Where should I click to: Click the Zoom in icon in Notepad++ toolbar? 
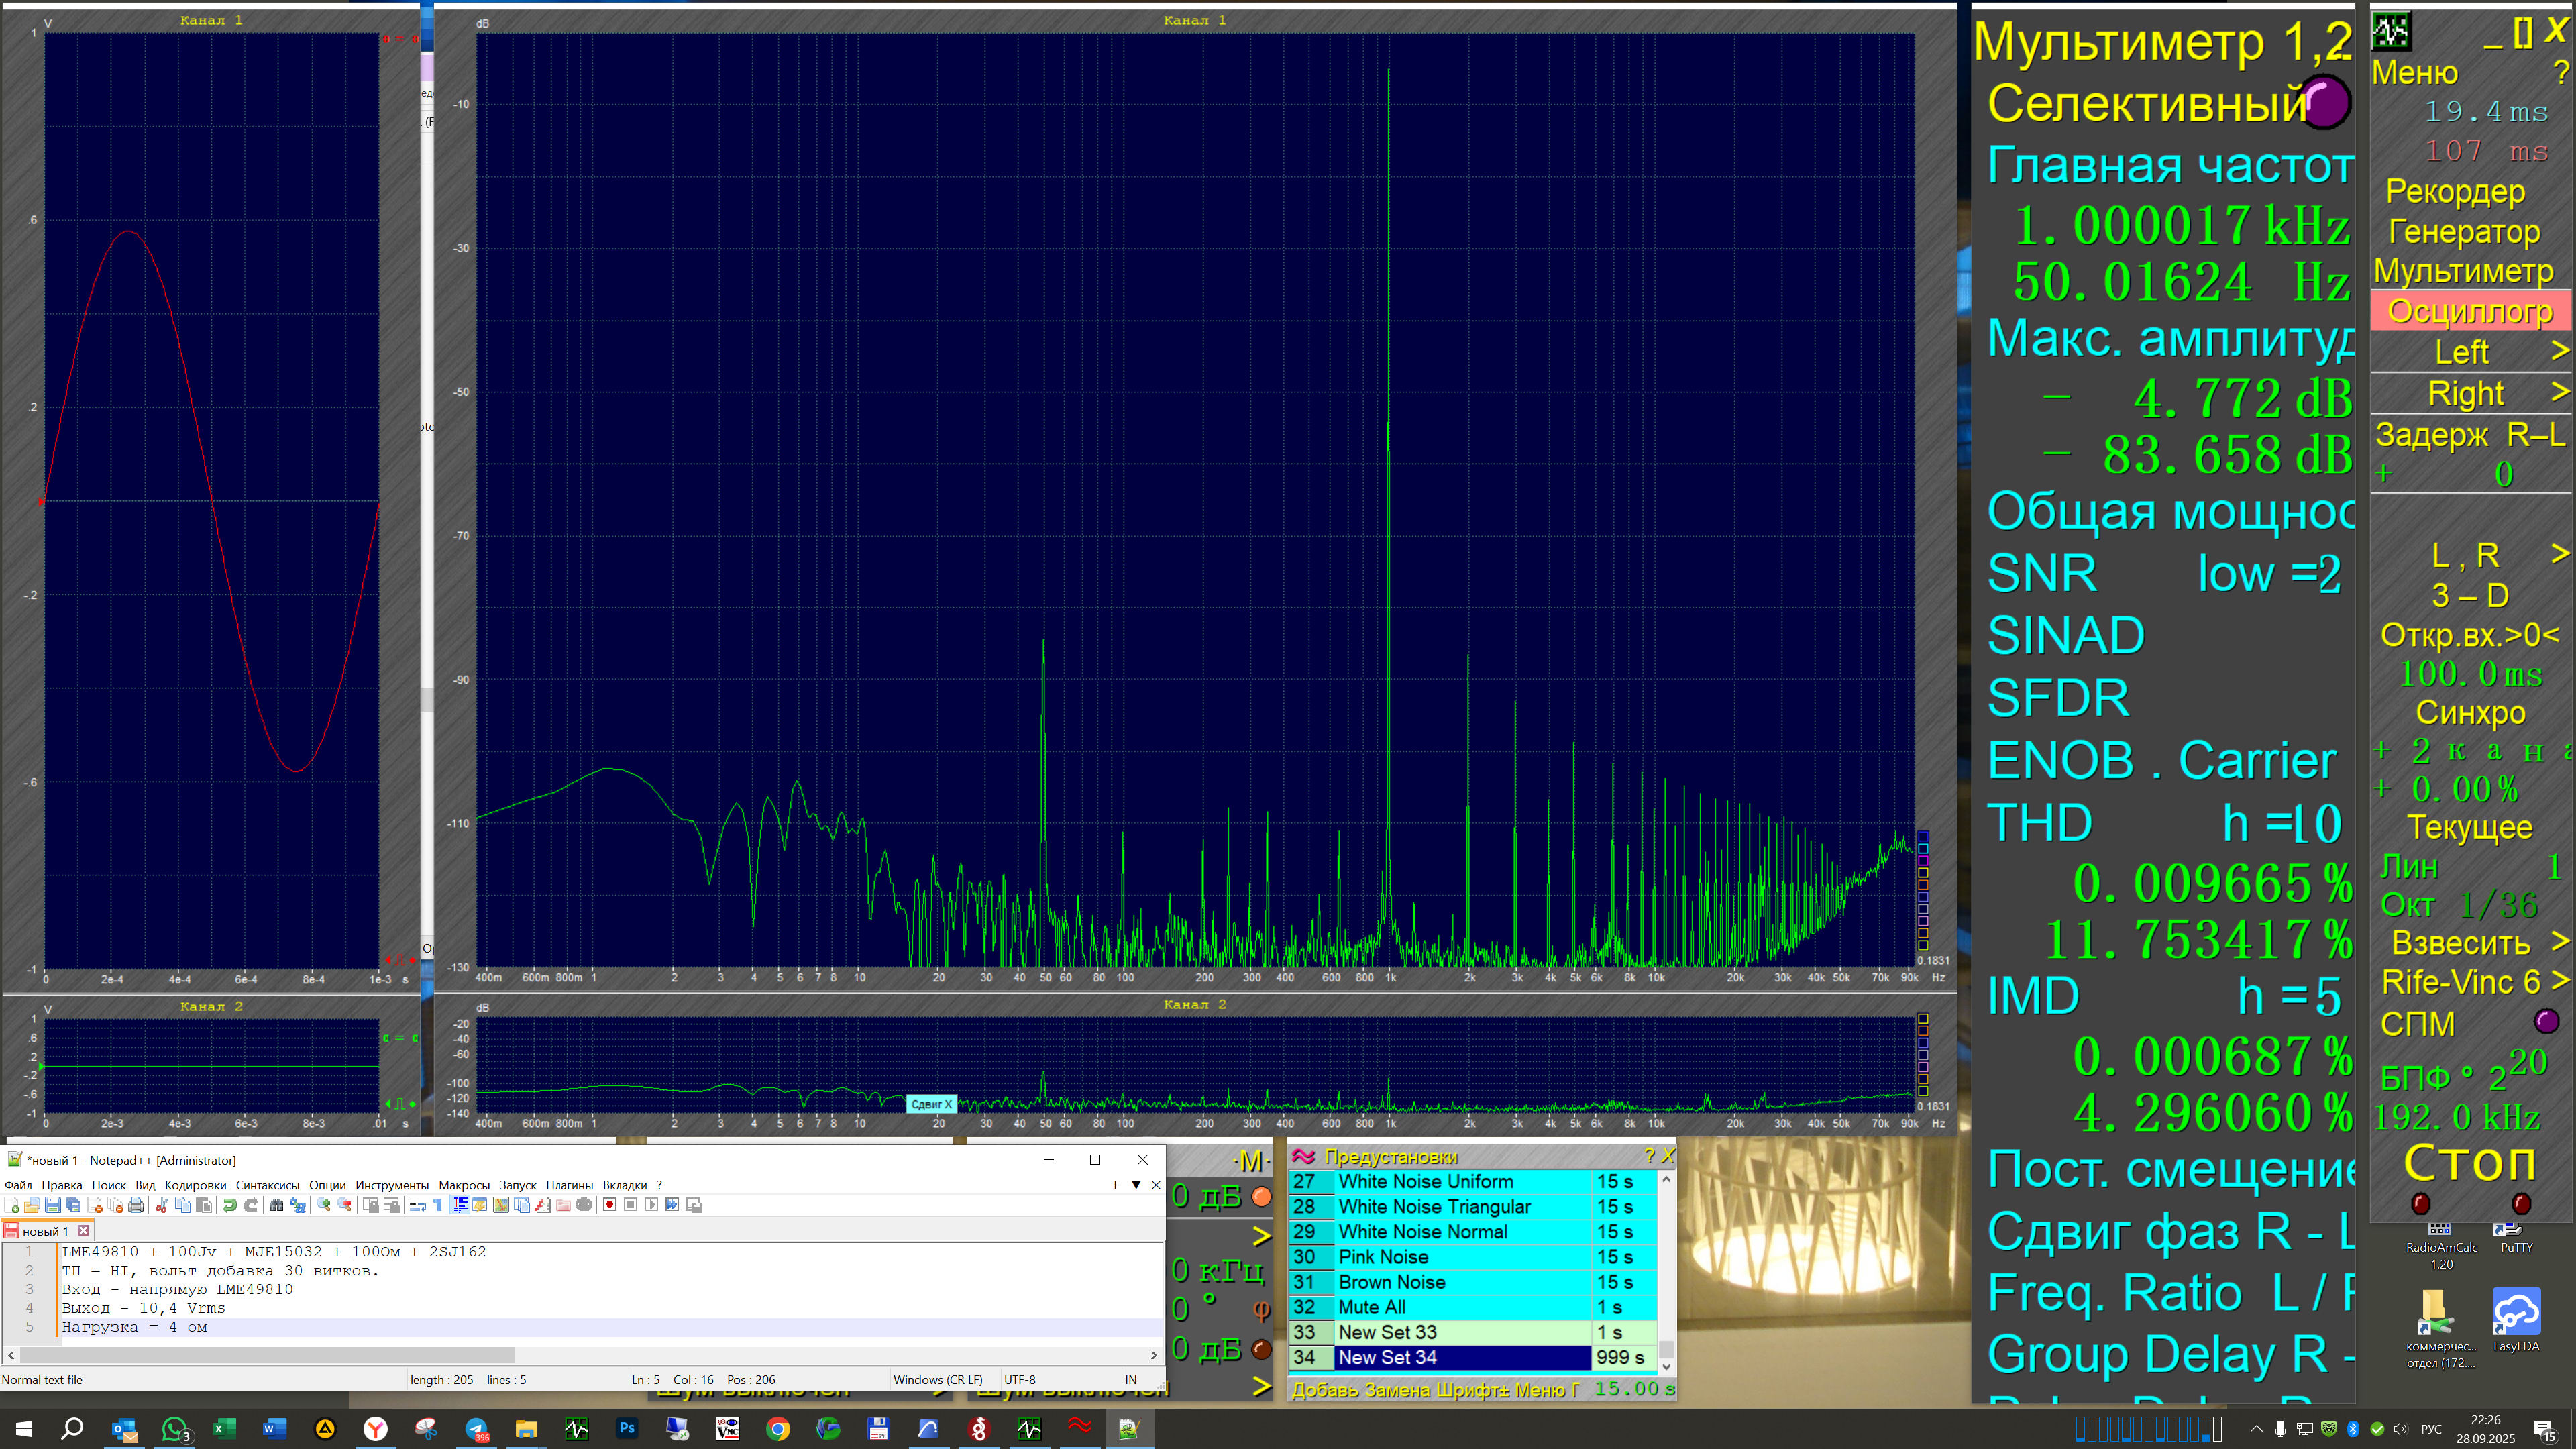(x=323, y=1205)
